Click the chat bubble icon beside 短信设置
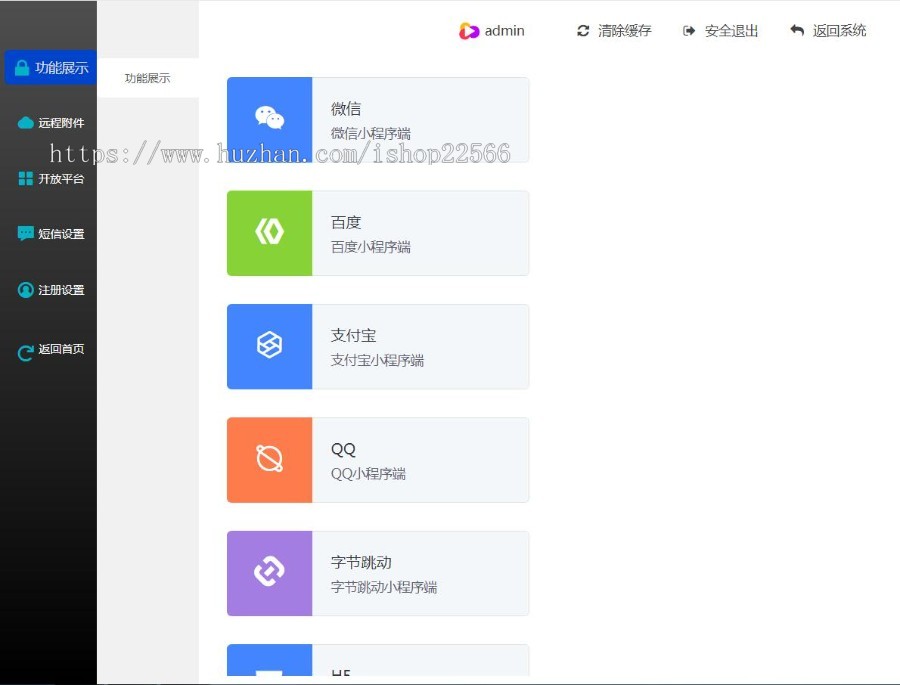This screenshot has height=685, width=900. pyautogui.click(x=25, y=234)
